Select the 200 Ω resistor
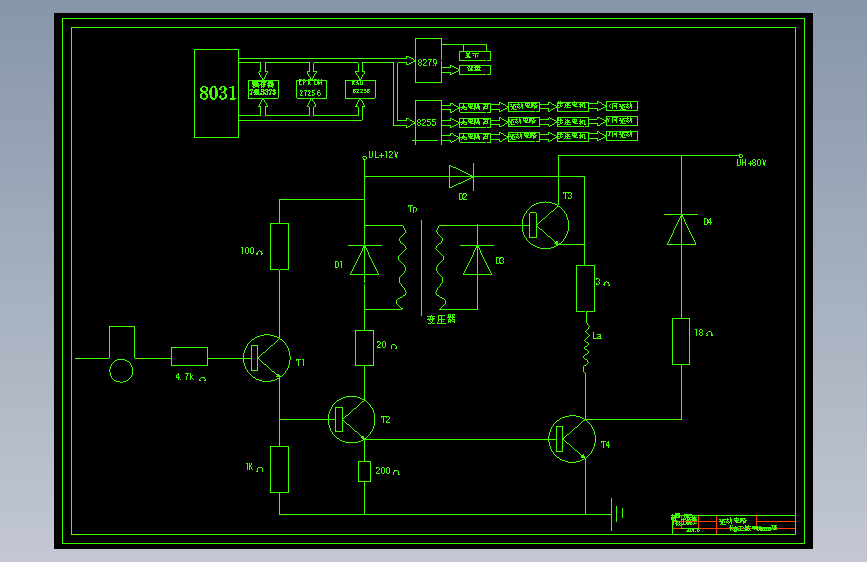 point(364,471)
